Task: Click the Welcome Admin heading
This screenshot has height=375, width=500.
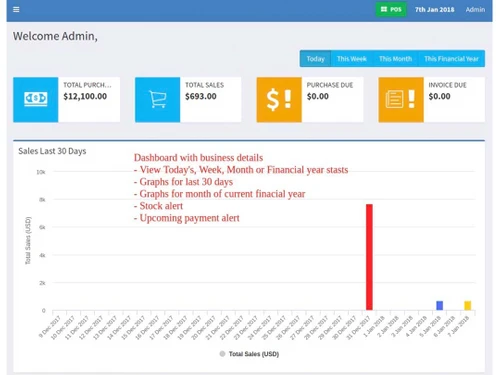Action: pos(55,36)
